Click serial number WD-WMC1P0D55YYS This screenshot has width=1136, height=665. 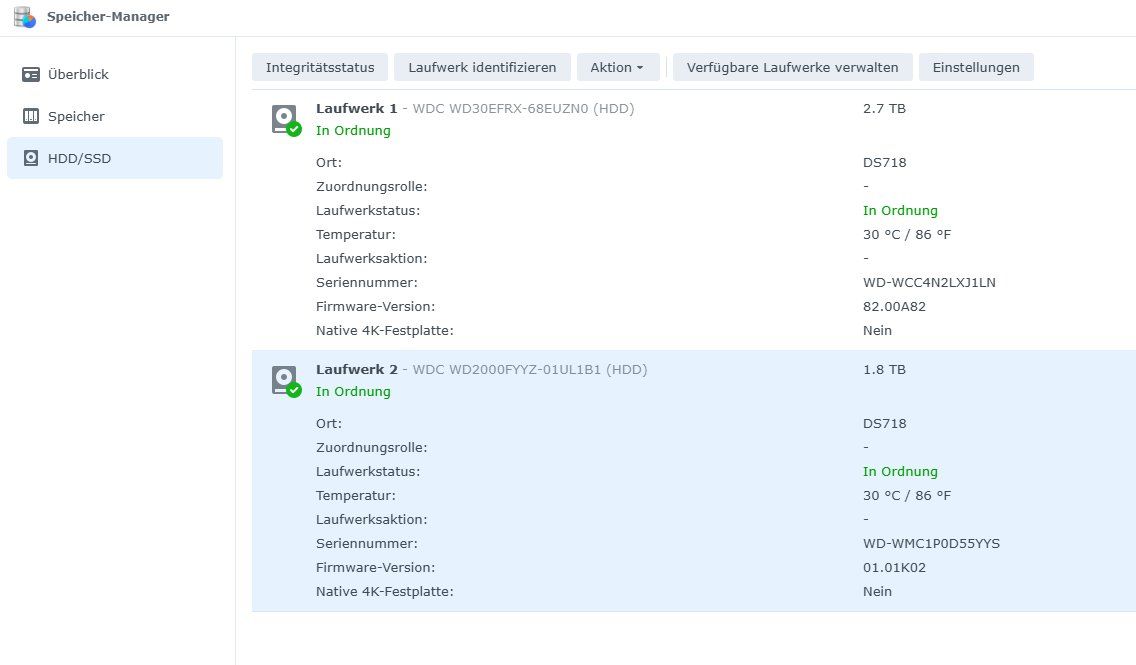point(931,543)
